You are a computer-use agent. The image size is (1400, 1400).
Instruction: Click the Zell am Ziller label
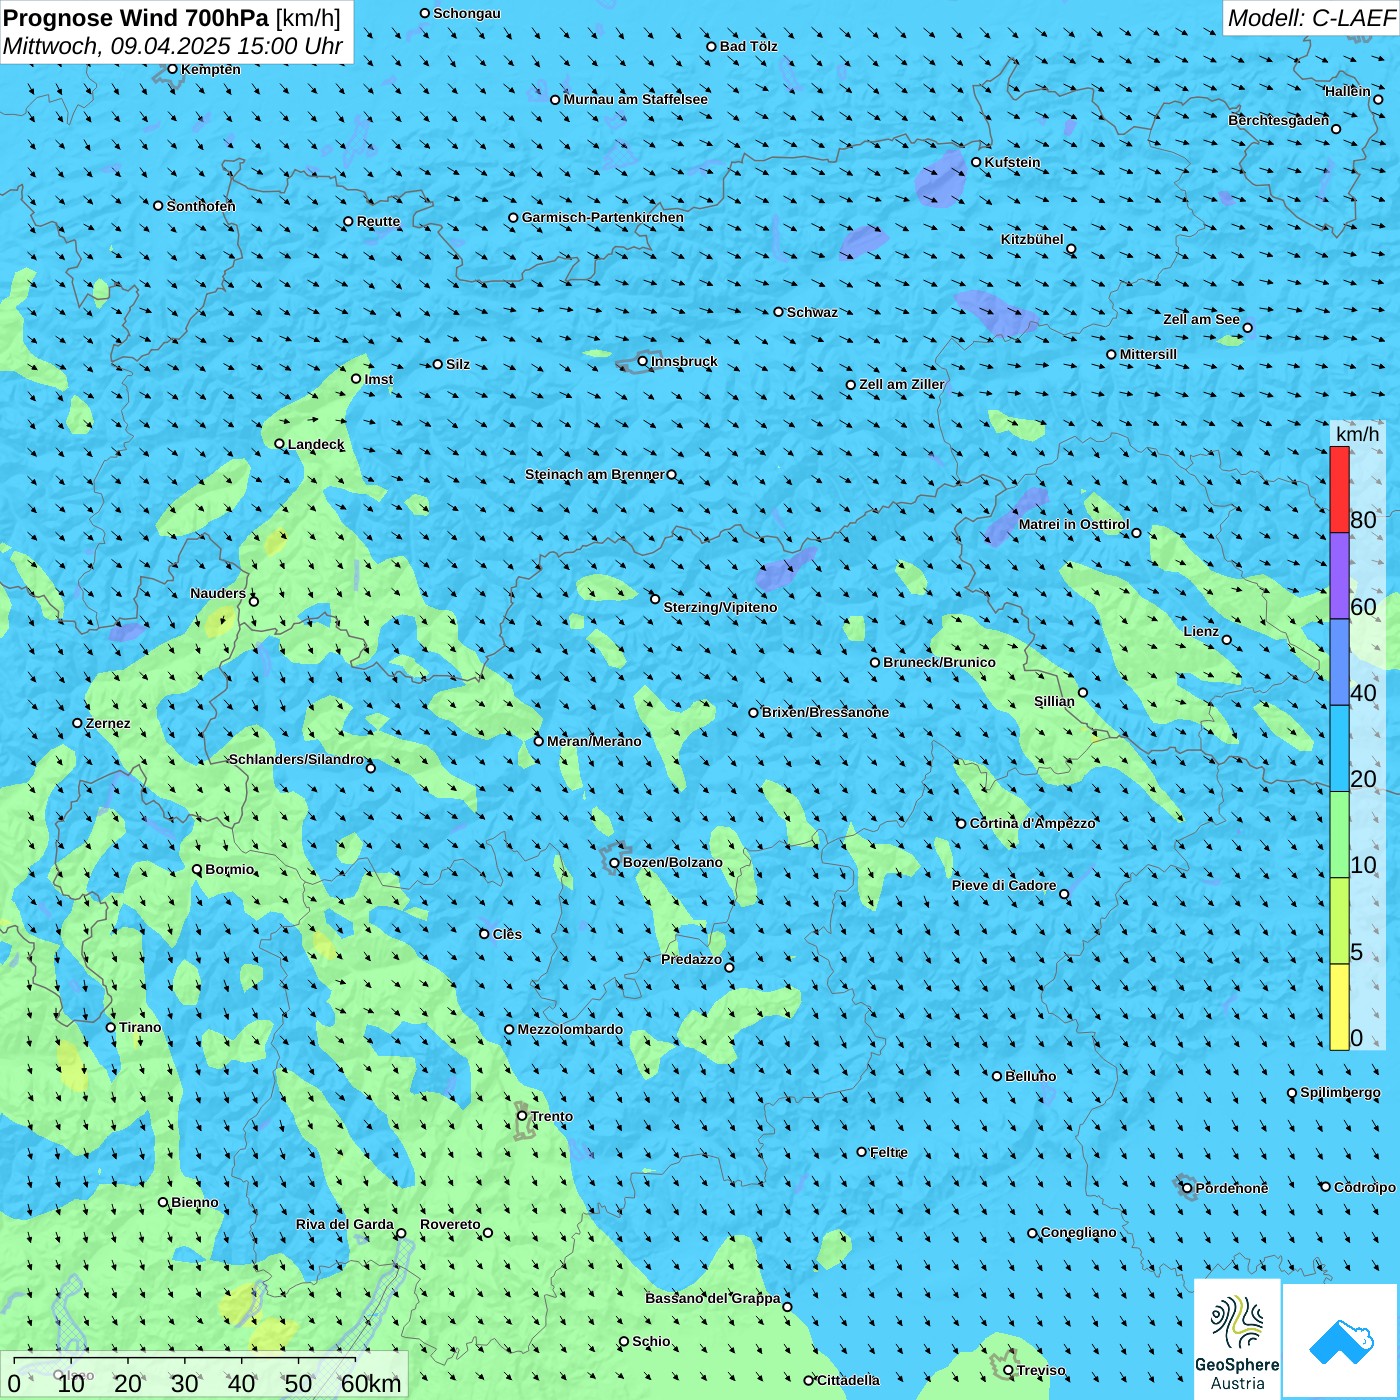(901, 384)
